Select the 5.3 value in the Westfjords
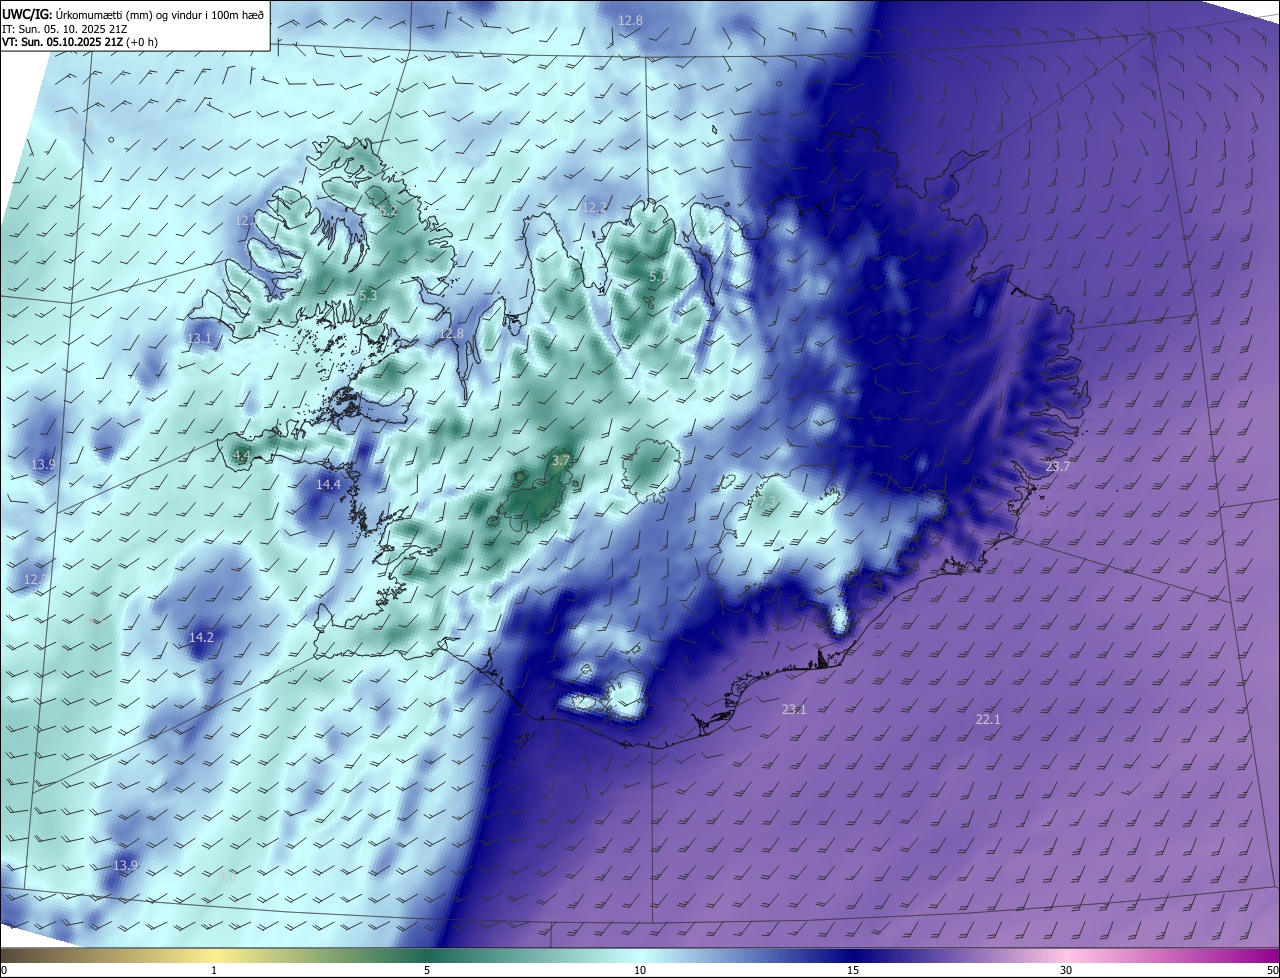This screenshot has width=1280, height=978. 368,296
